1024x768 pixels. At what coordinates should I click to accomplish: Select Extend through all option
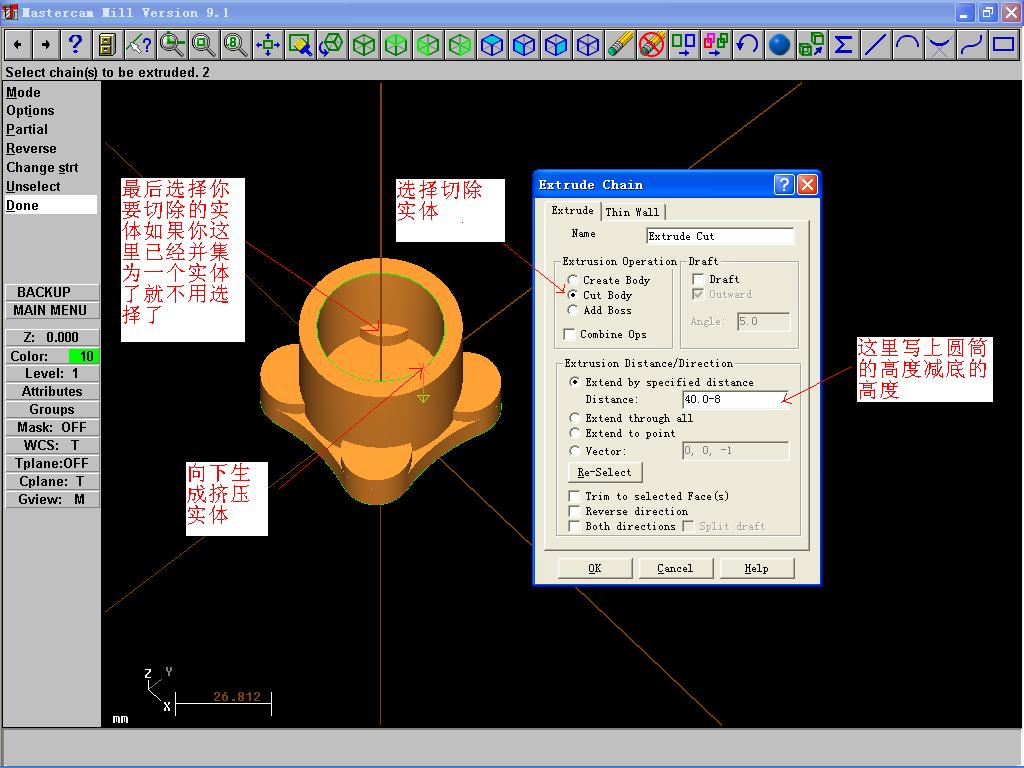[x=574, y=418]
